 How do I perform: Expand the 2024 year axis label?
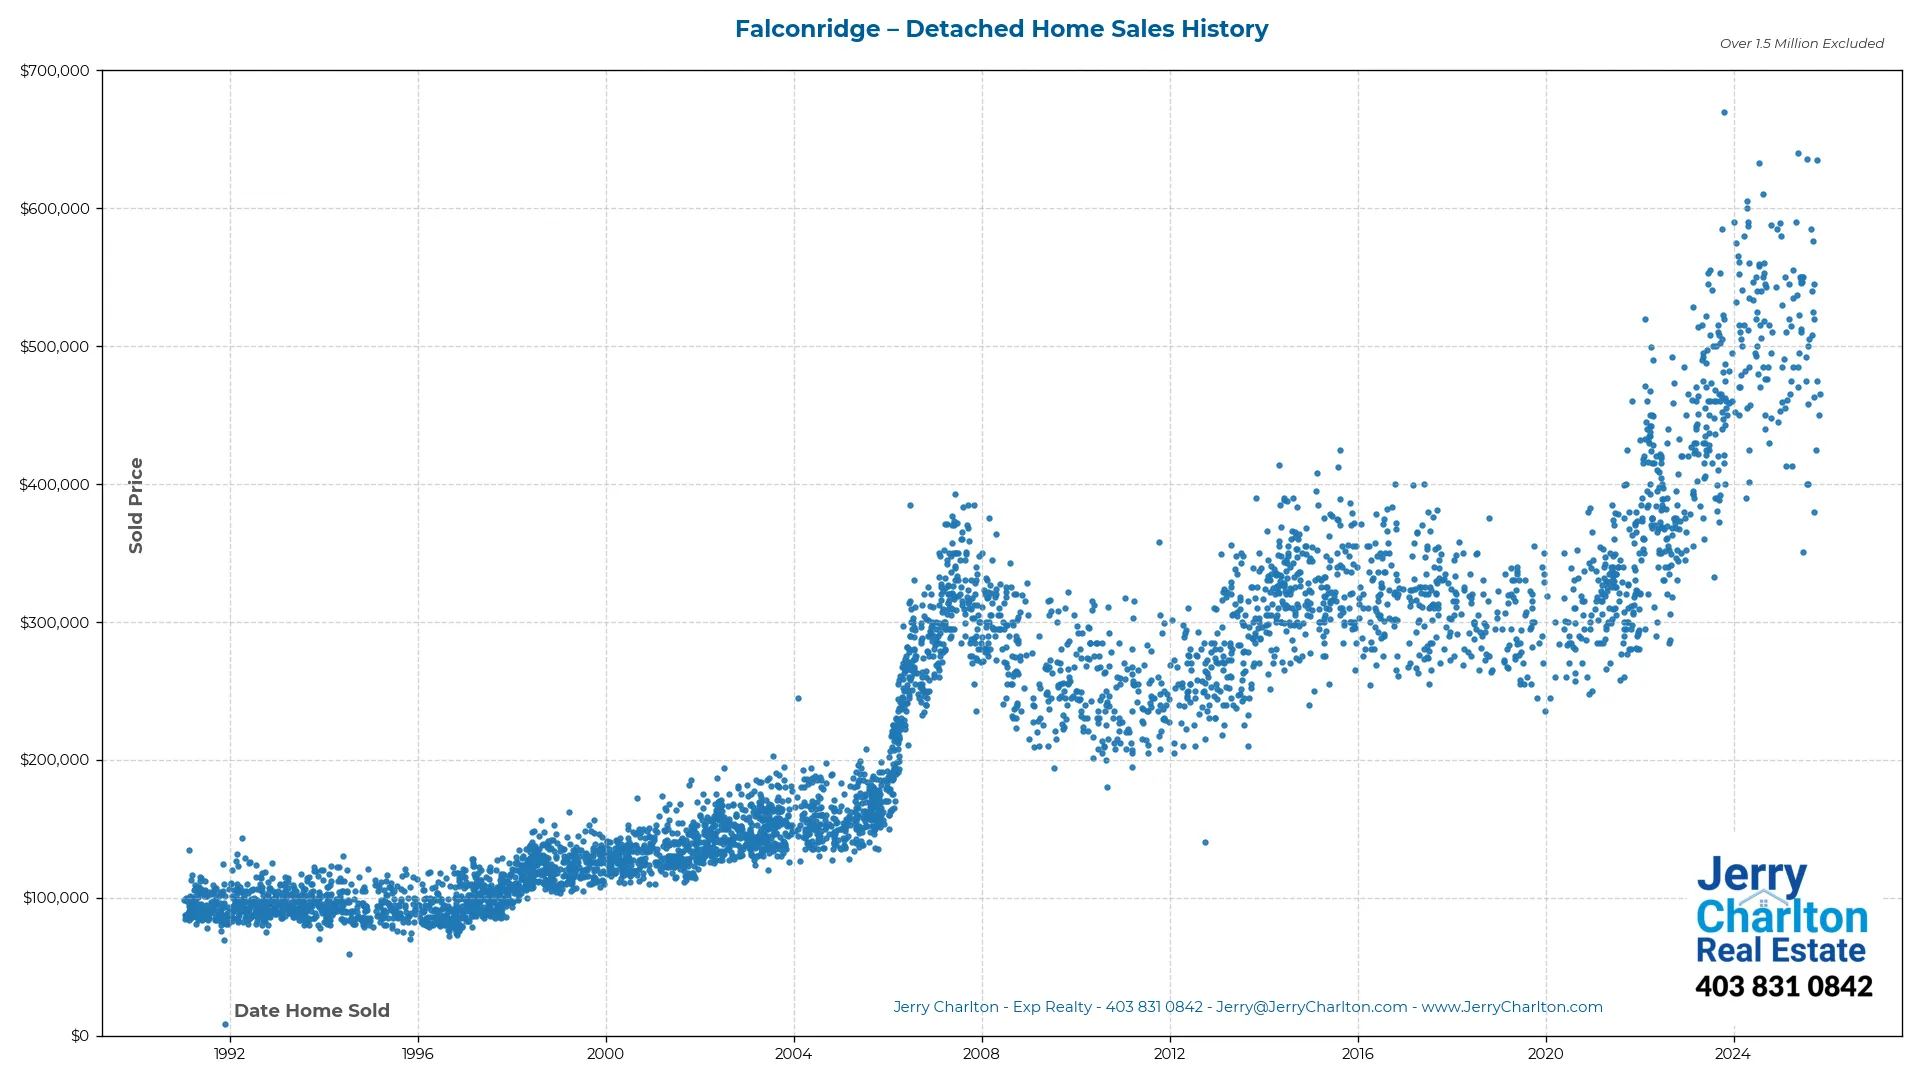pos(1735,1054)
